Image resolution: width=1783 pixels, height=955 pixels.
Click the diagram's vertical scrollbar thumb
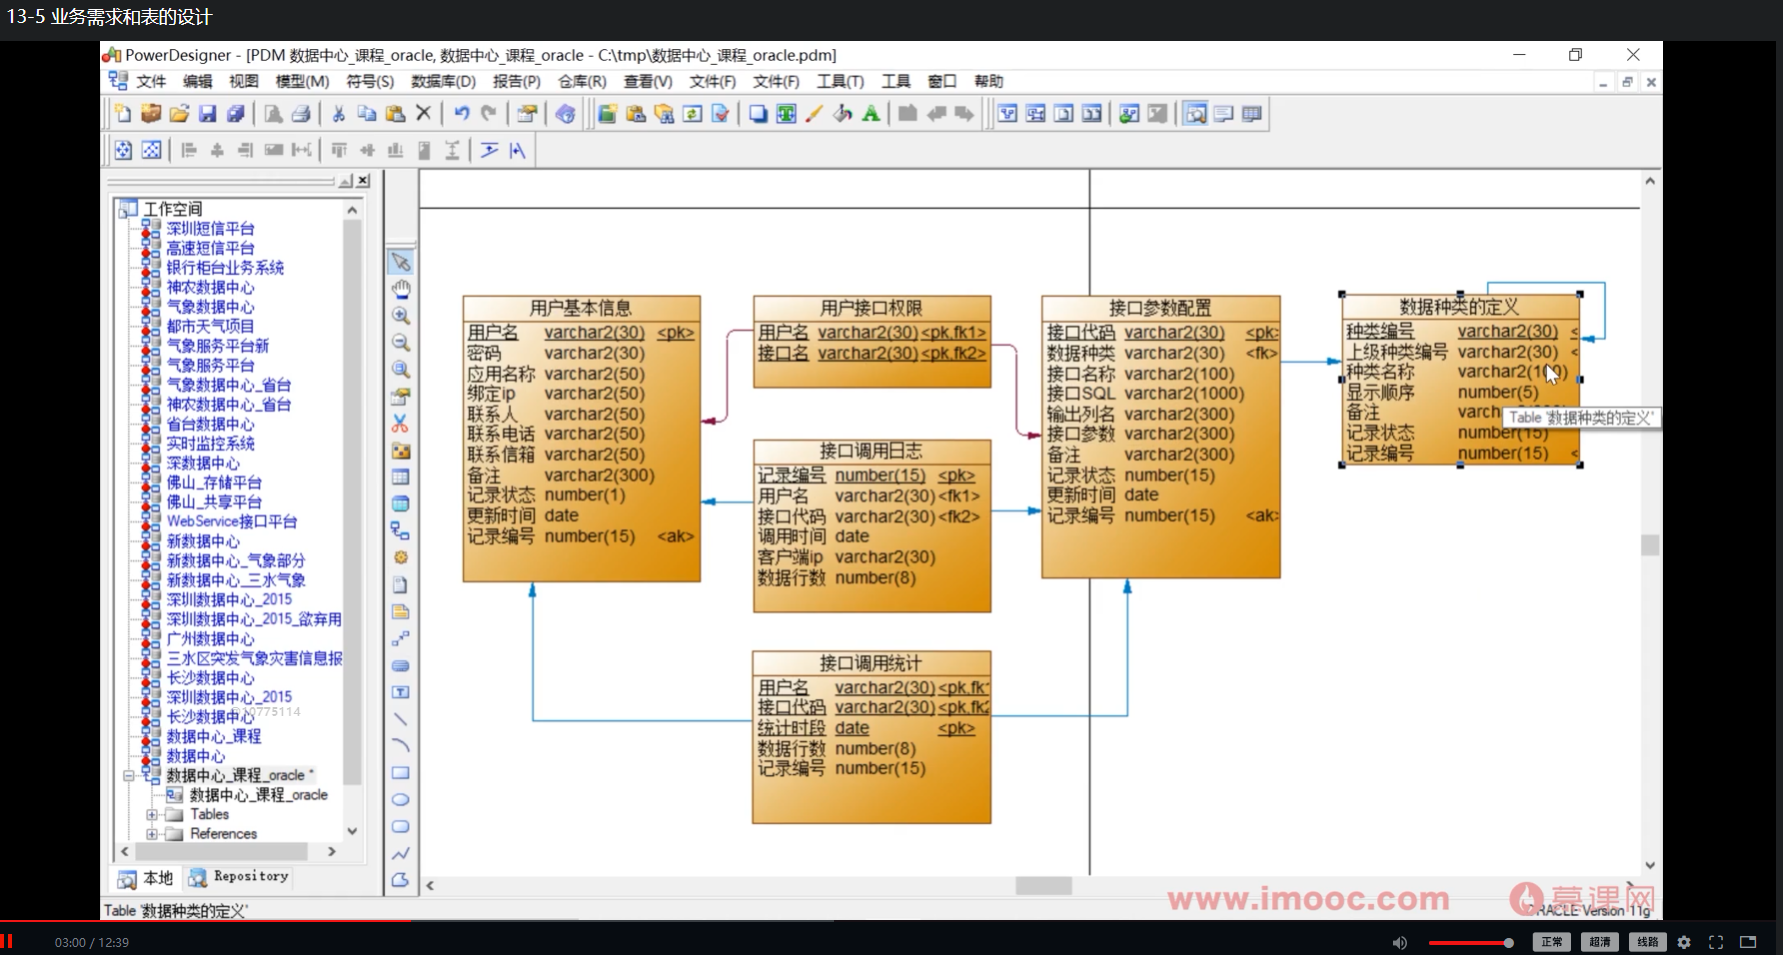1650,545
